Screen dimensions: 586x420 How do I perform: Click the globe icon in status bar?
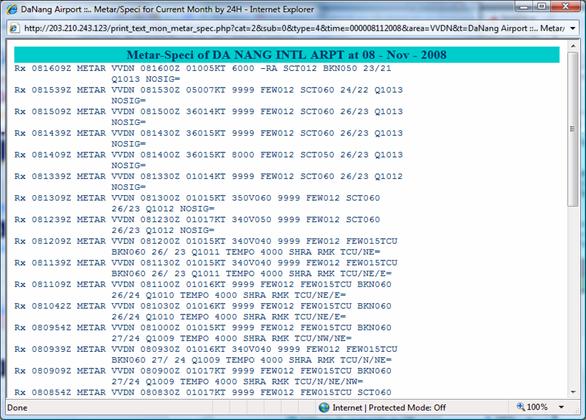324,407
